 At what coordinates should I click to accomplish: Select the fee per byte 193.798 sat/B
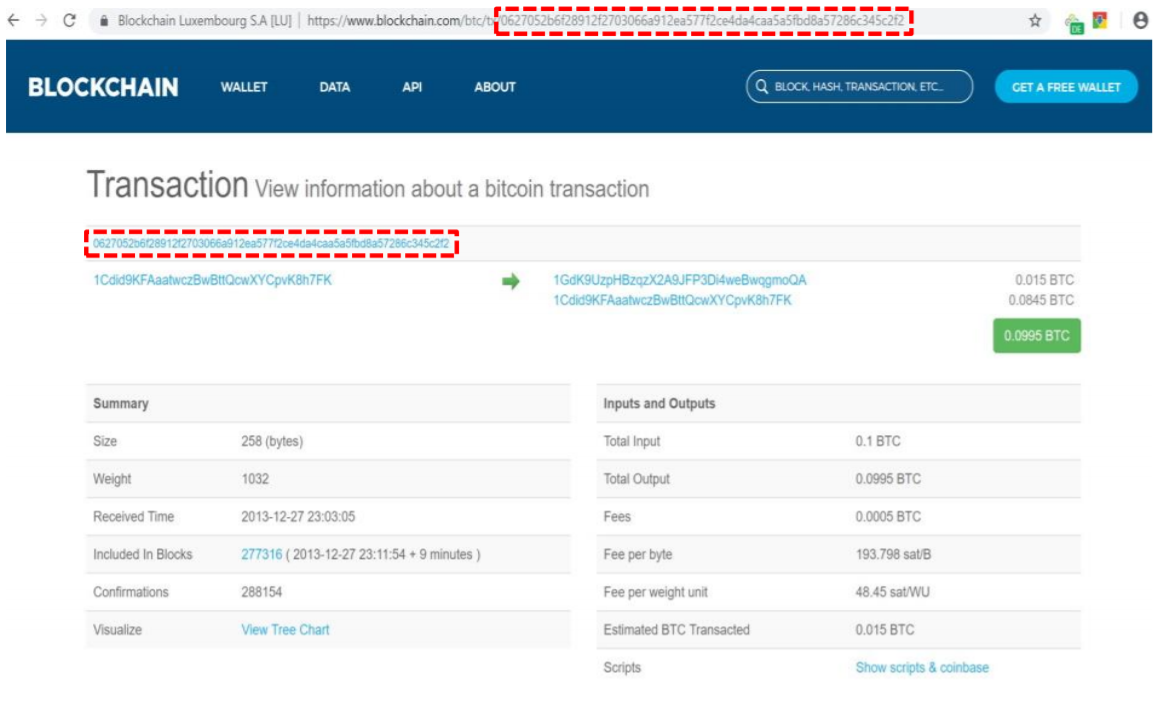tap(893, 554)
